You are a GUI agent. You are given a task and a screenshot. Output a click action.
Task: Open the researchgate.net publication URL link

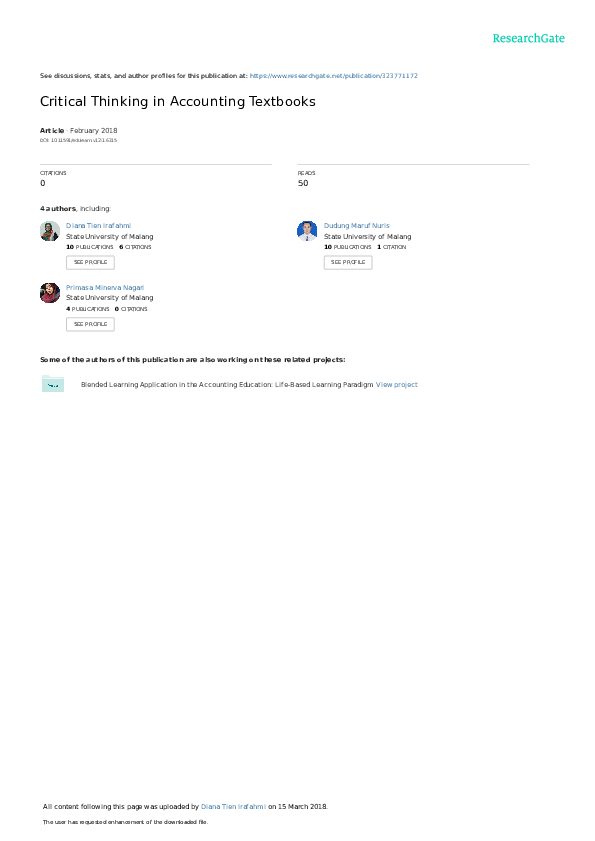333,76
